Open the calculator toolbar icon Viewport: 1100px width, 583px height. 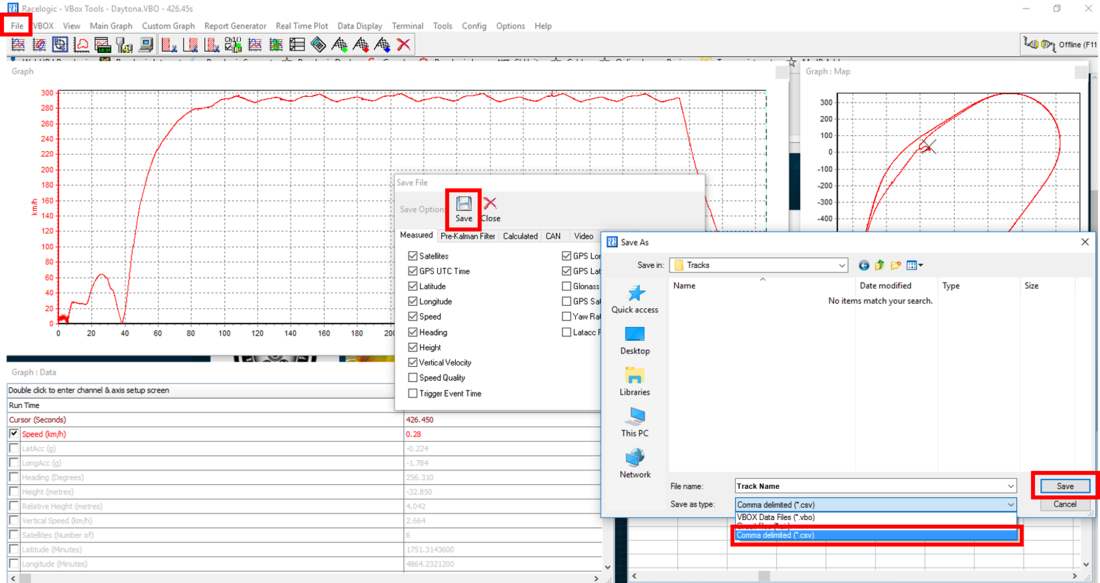pyautogui.click(x=318, y=44)
